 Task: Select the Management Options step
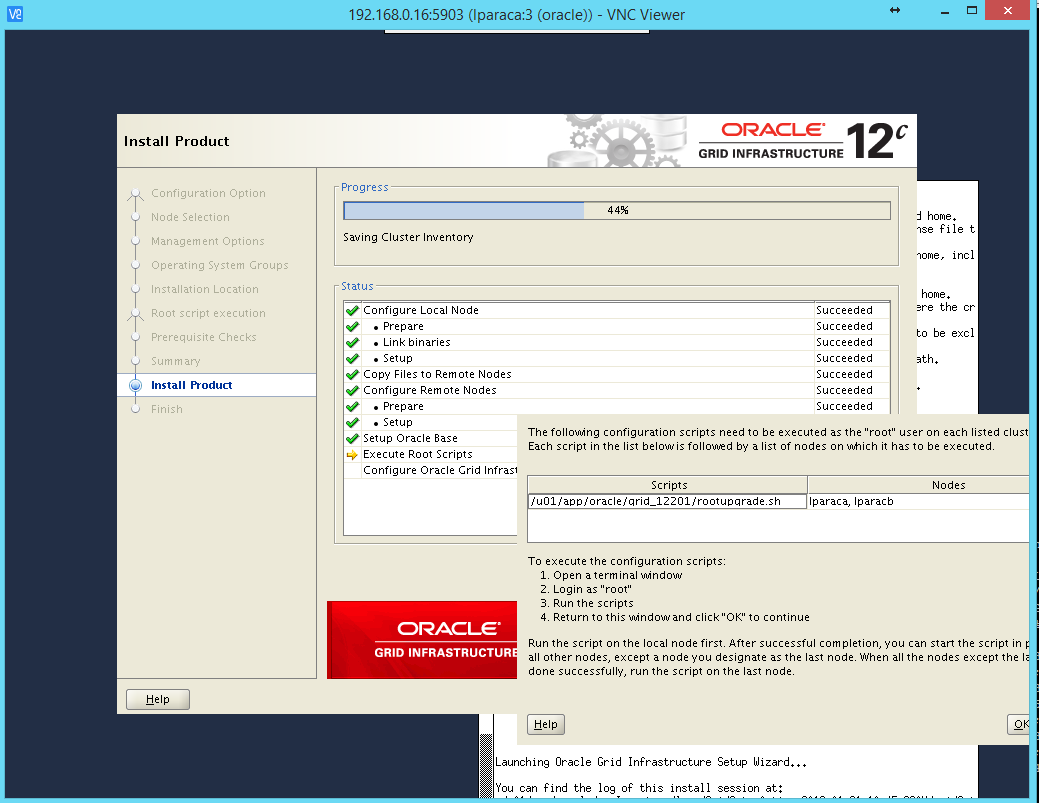point(207,241)
